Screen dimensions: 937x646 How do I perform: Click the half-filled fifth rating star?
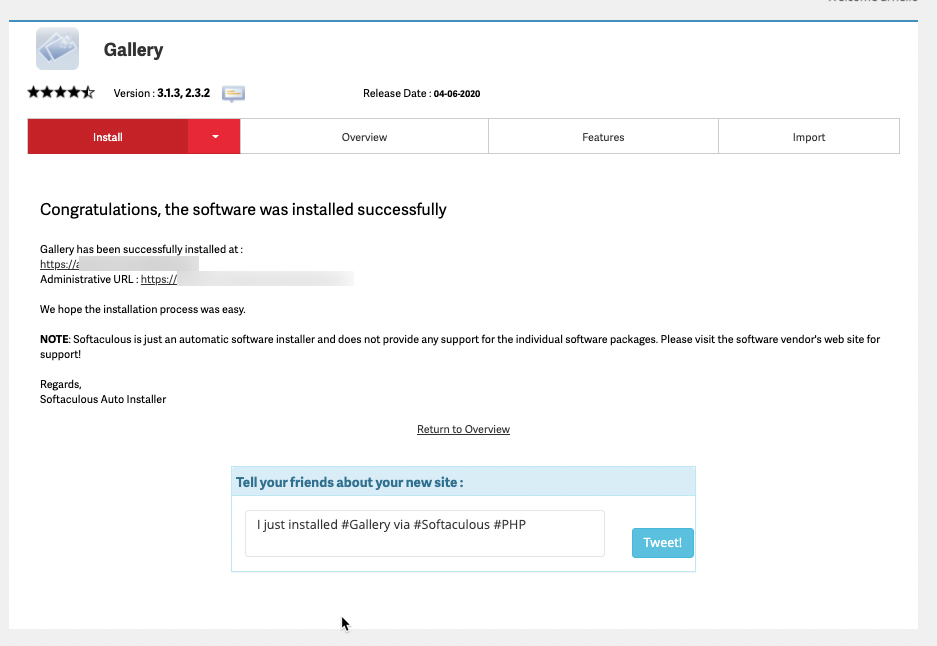point(88,93)
